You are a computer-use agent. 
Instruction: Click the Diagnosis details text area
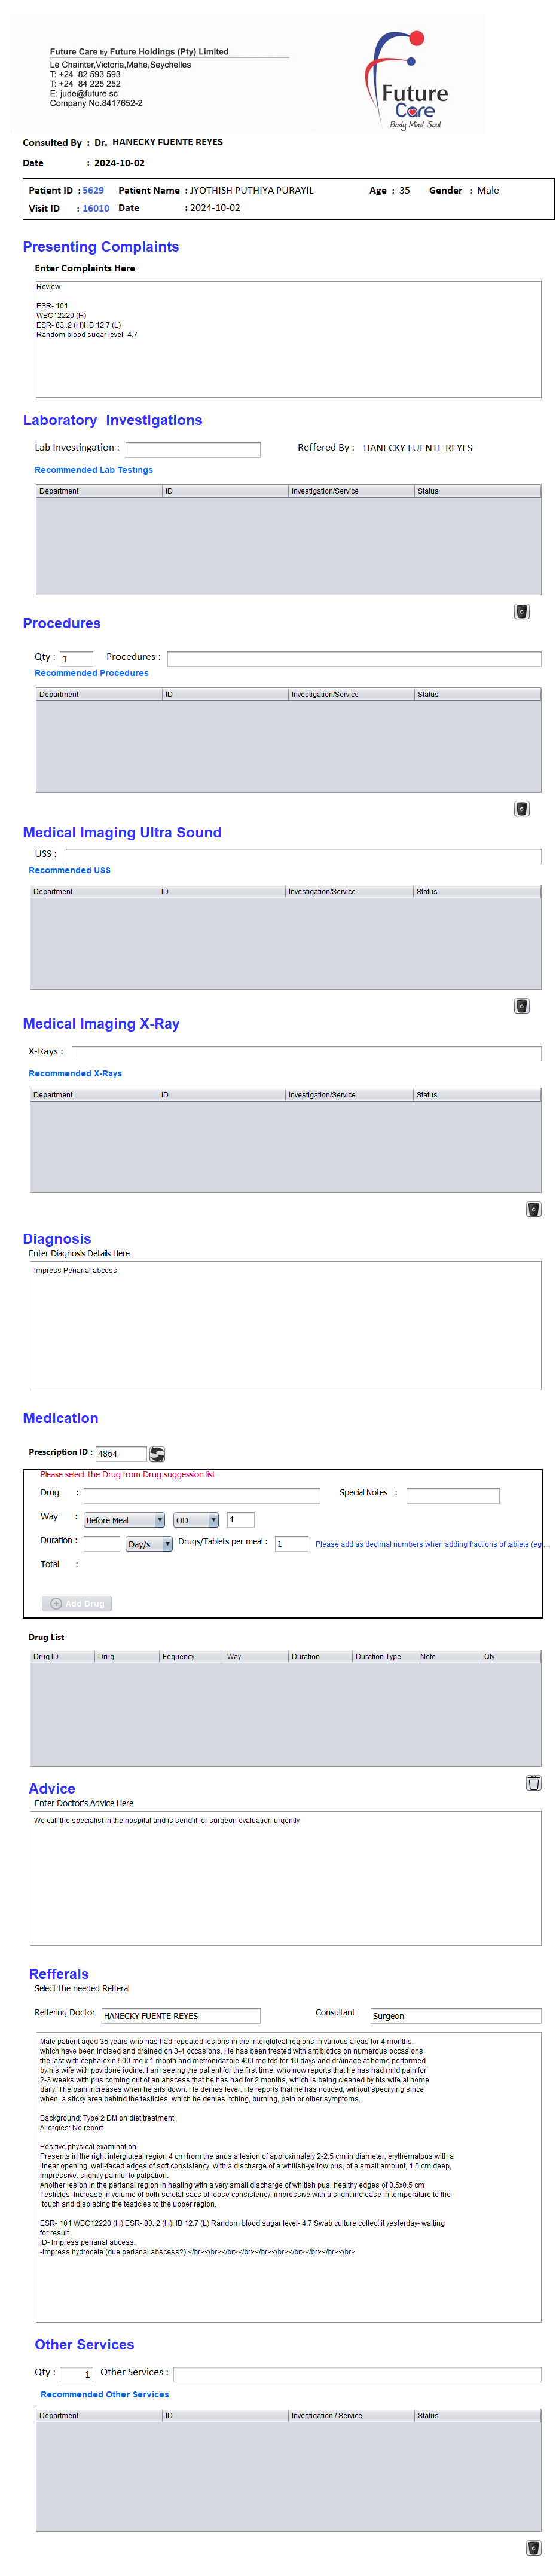pos(285,1325)
